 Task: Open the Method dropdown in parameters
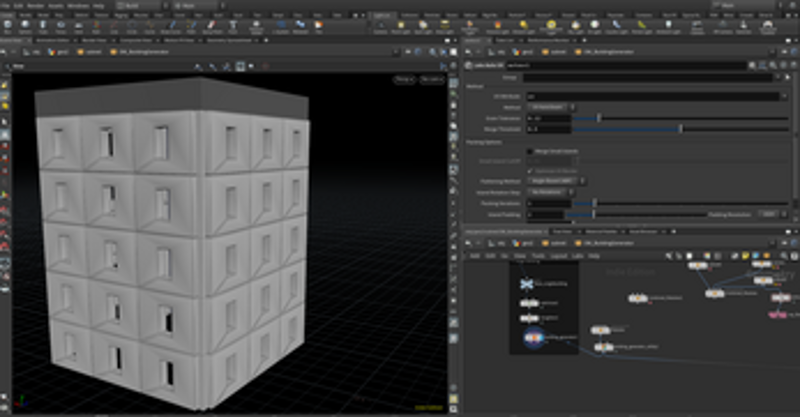550,106
